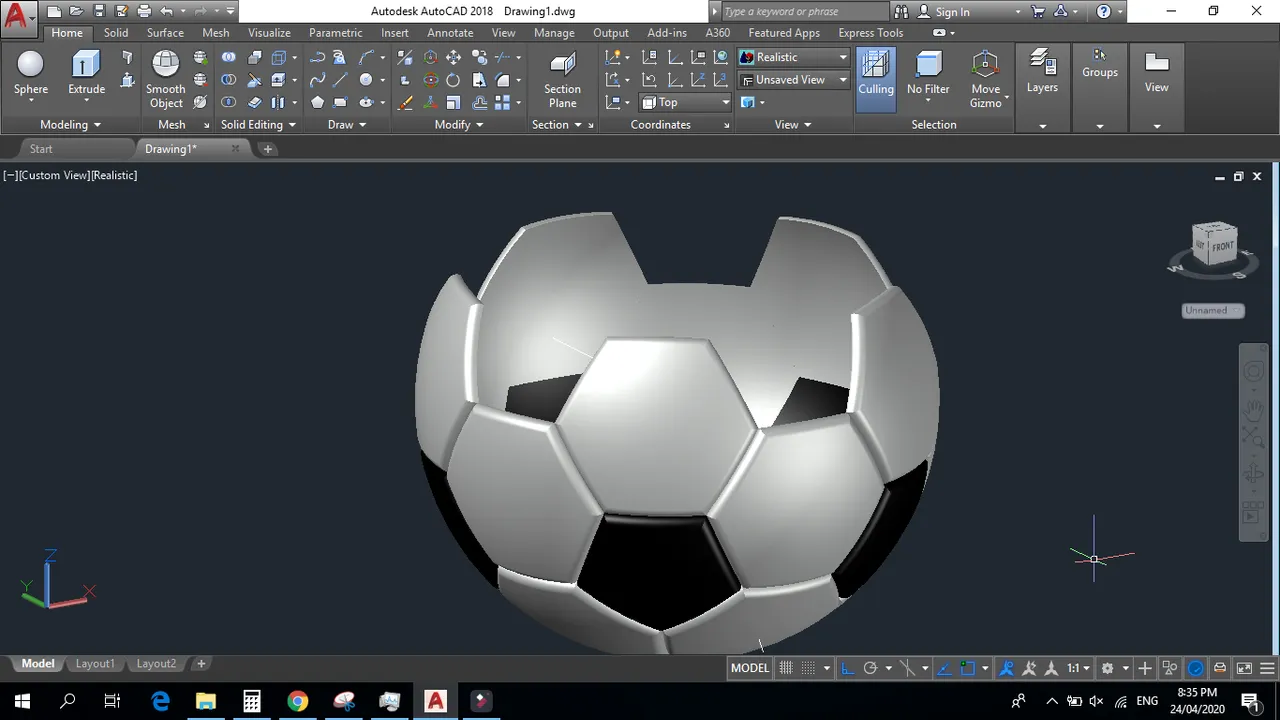This screenshot has height=720, width=1280.
Task: Open Chrome from the Windows taskbar
Action: pos(297,700)
